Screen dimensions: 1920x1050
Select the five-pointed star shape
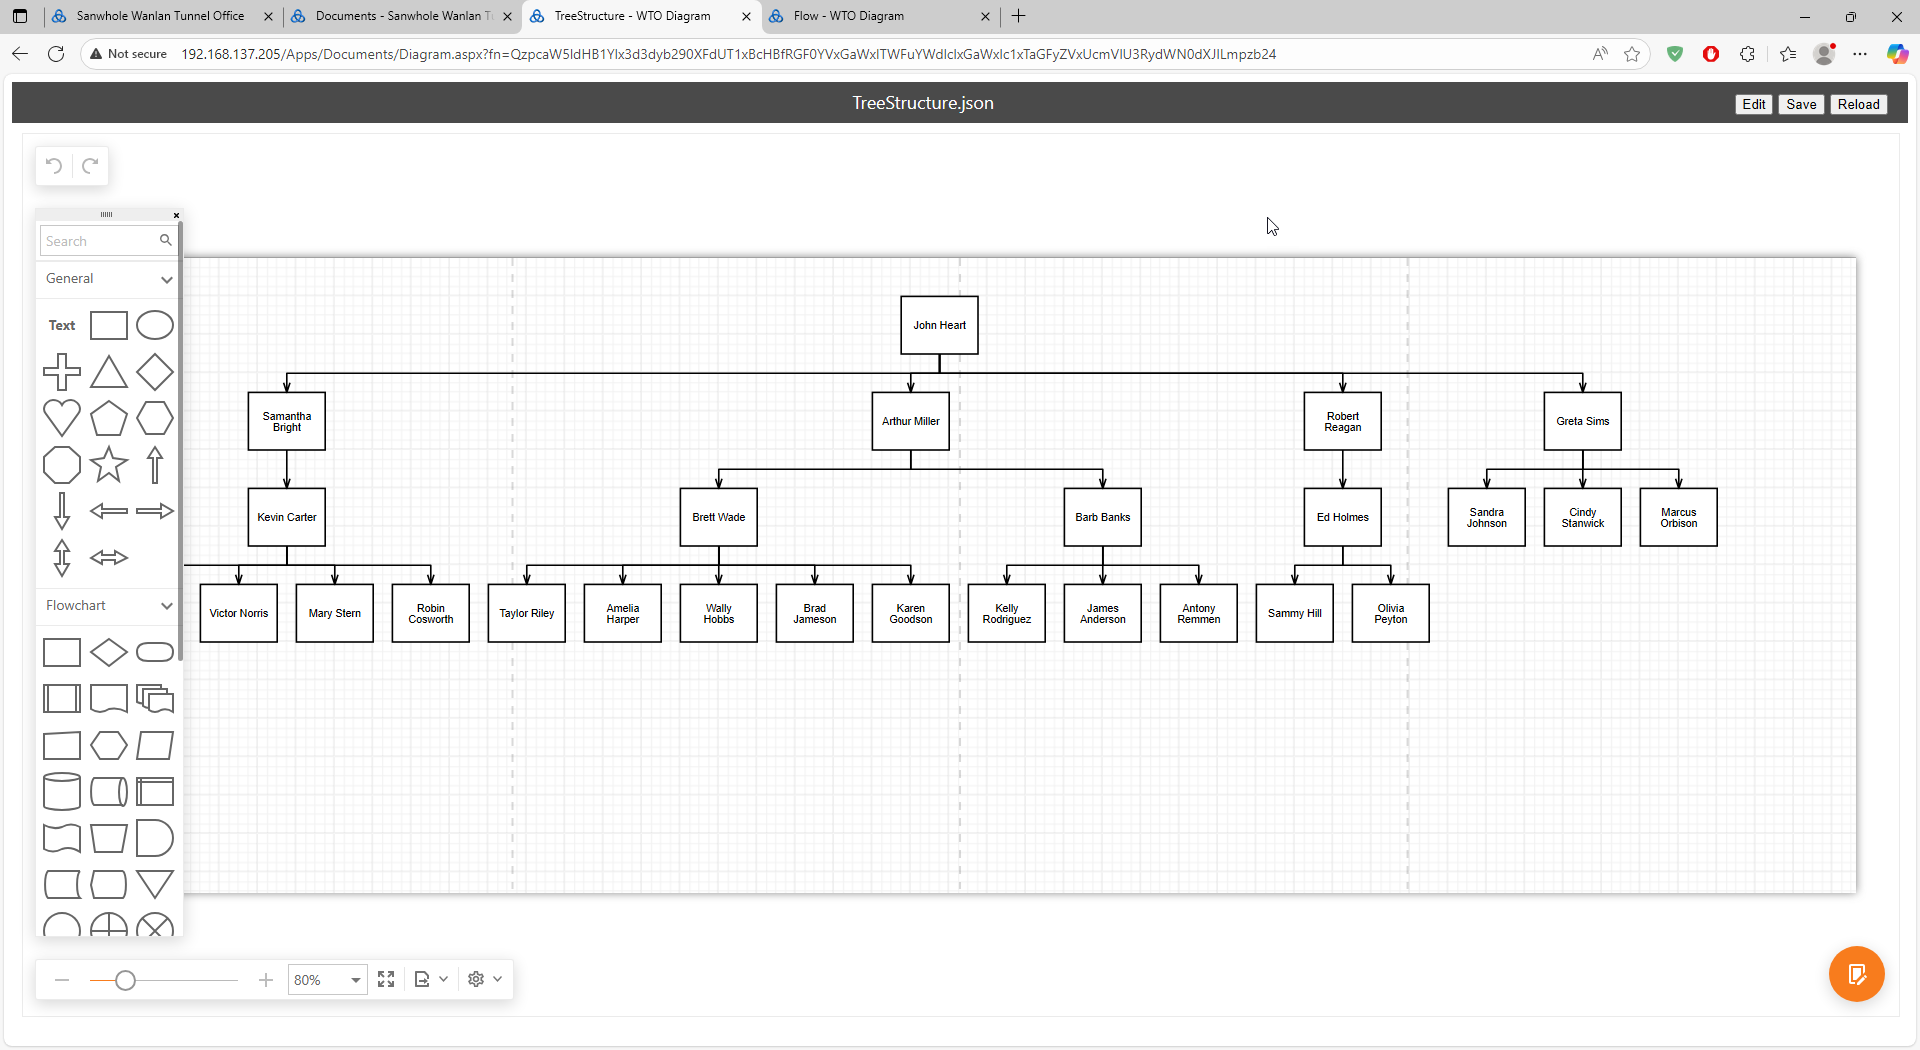108,465
